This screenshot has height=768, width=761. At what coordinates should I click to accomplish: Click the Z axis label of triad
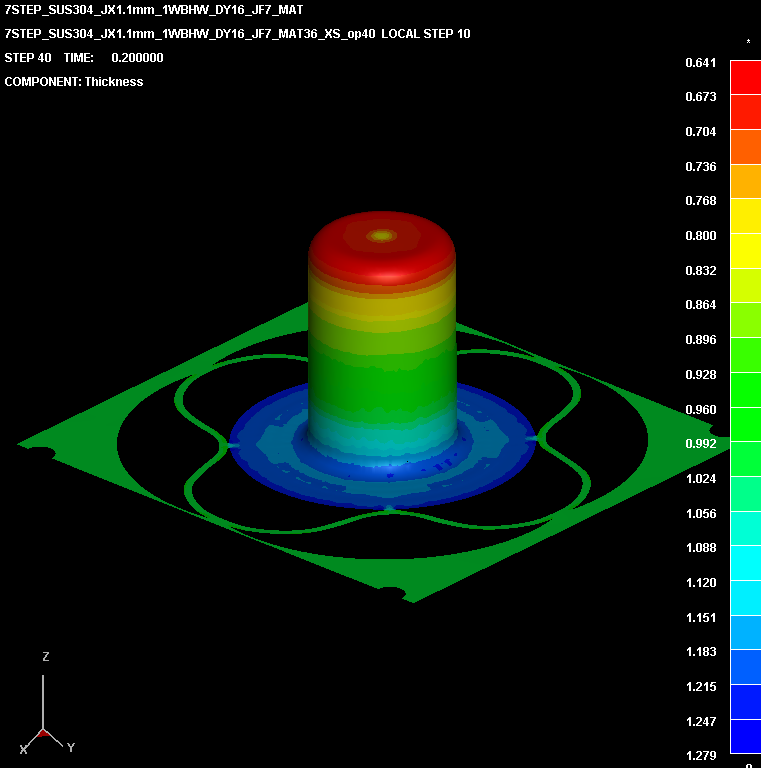(46, 657)
